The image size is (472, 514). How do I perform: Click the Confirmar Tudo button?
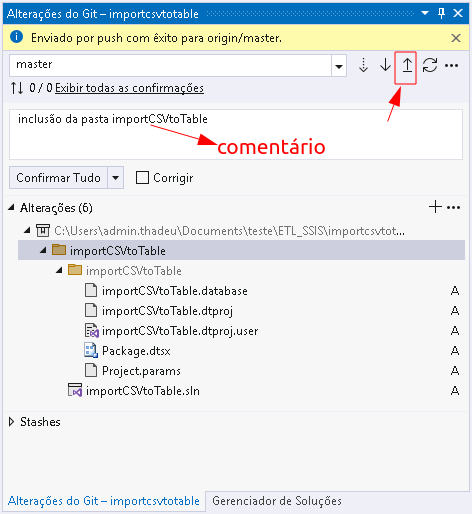click(58, 178)
